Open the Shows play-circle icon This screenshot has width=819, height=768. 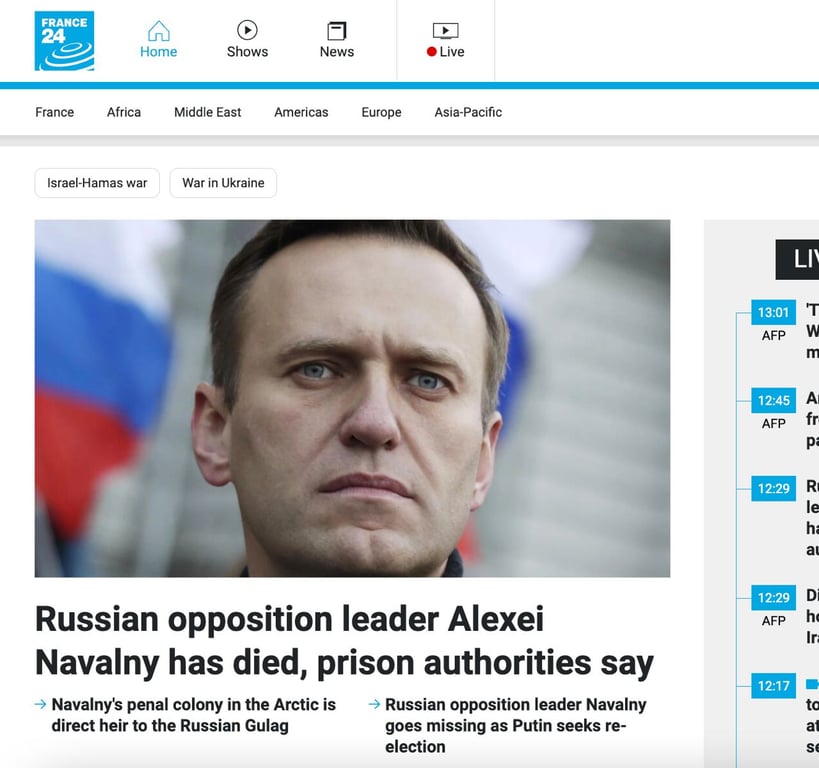click(247, 30)
